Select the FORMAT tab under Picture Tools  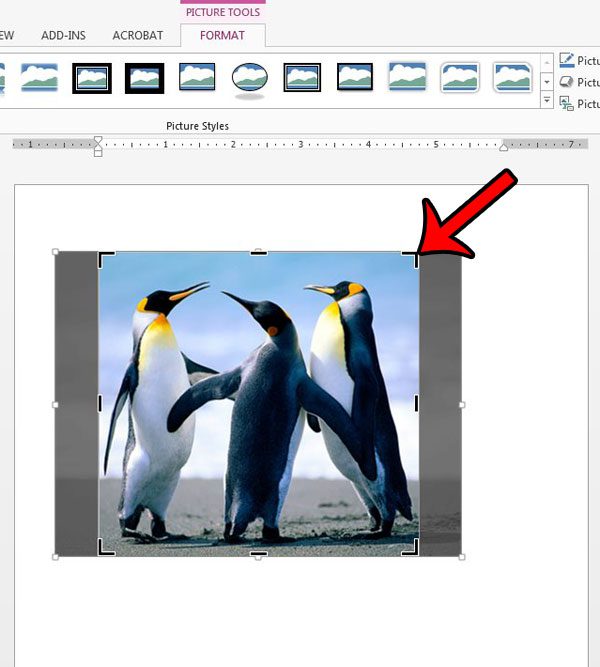coord(222,35)
